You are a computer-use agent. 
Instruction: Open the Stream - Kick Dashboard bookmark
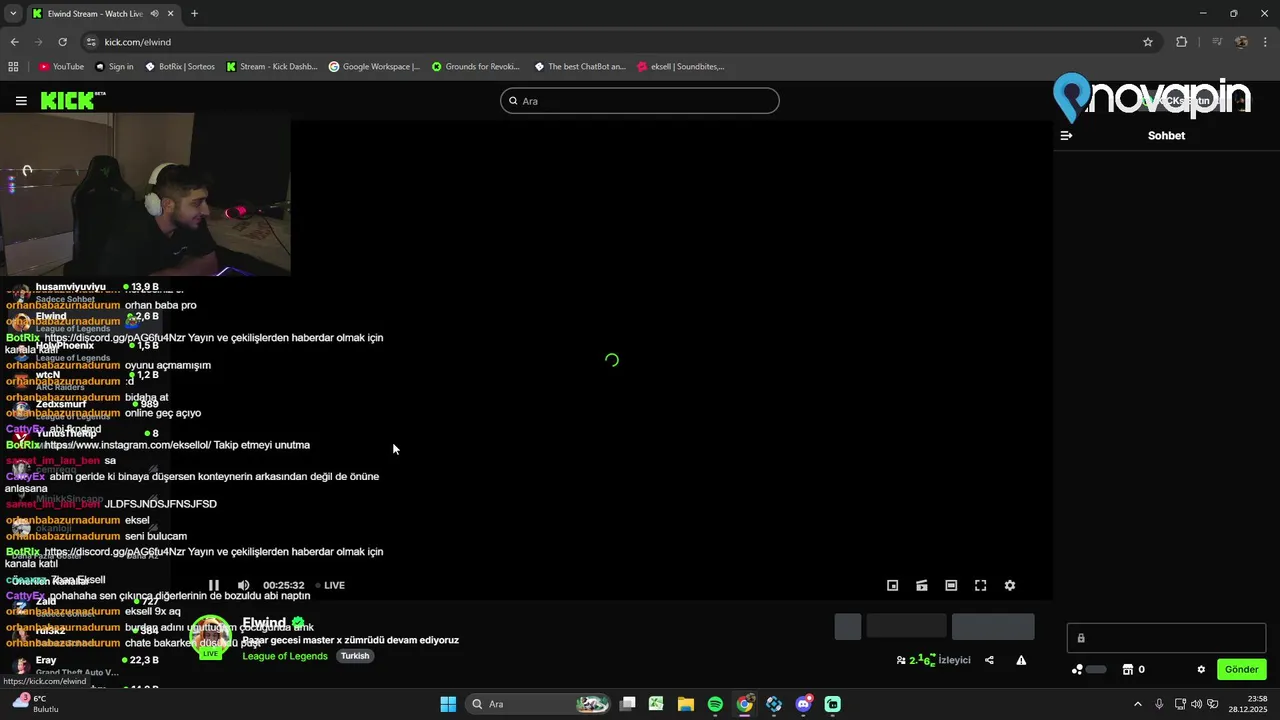click(x=272, y=67)
